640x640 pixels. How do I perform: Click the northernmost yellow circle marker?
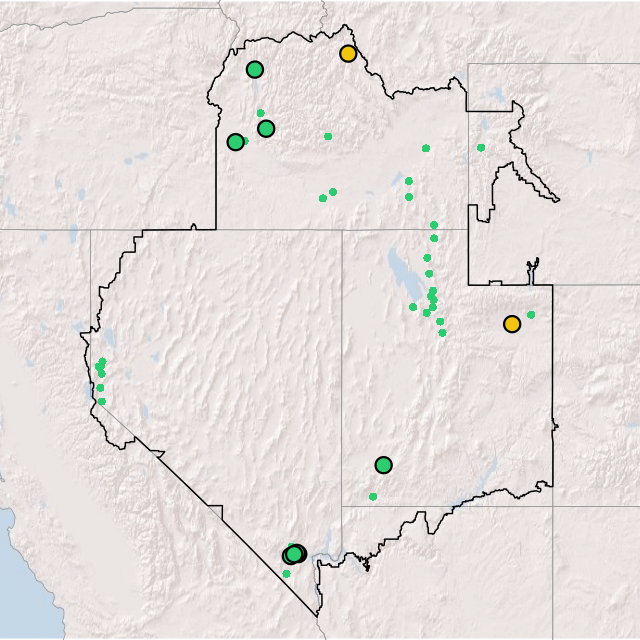348,54
